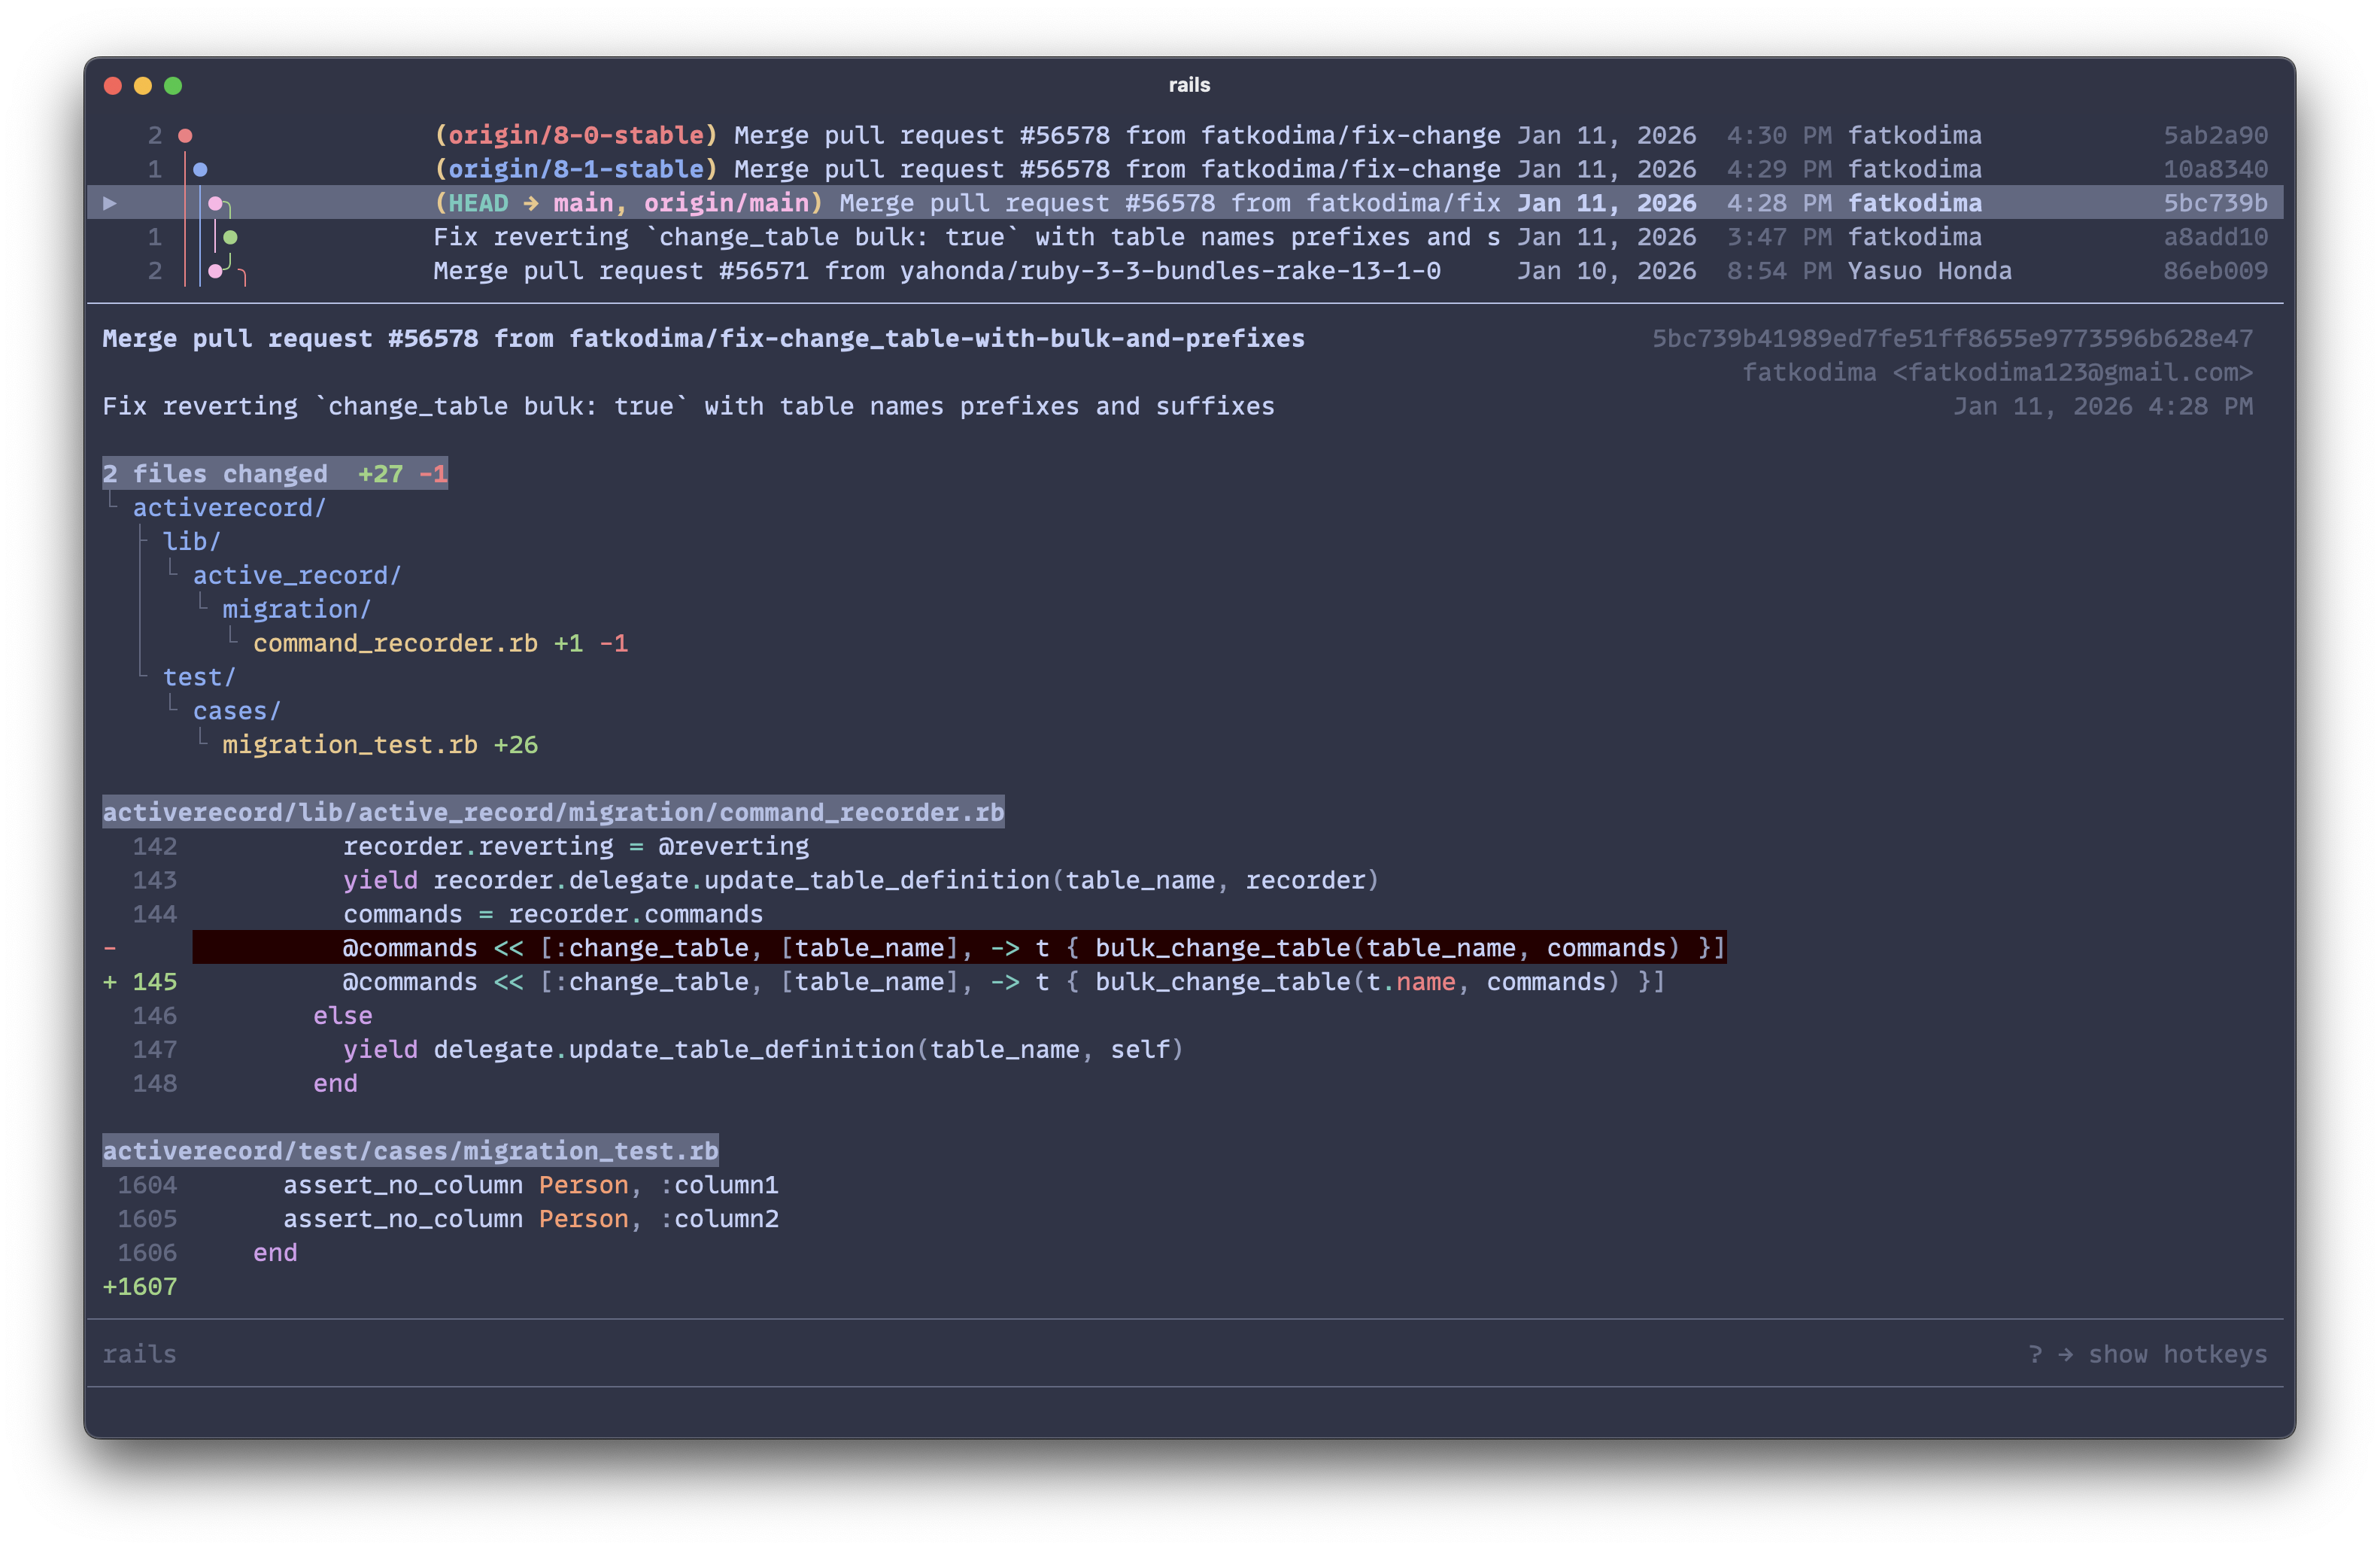Click the blue commit graph node on 8-1-stable row

coord(200,168)
